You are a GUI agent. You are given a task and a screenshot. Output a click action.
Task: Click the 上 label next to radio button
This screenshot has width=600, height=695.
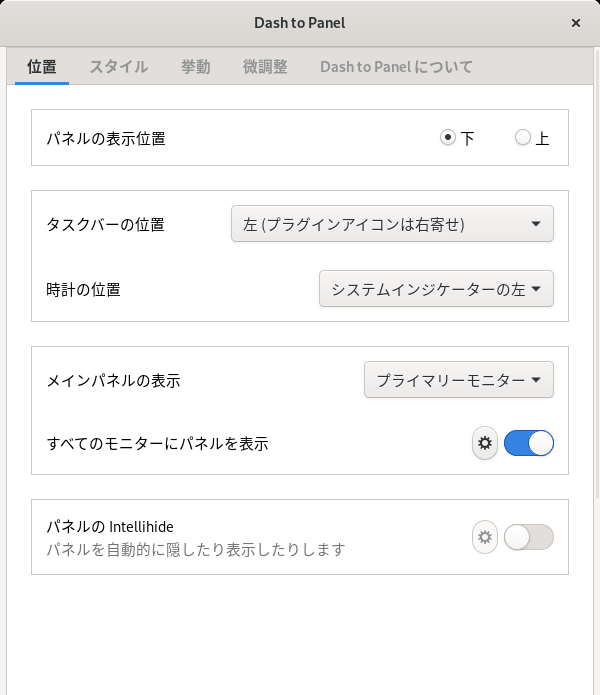click(542, 139)
